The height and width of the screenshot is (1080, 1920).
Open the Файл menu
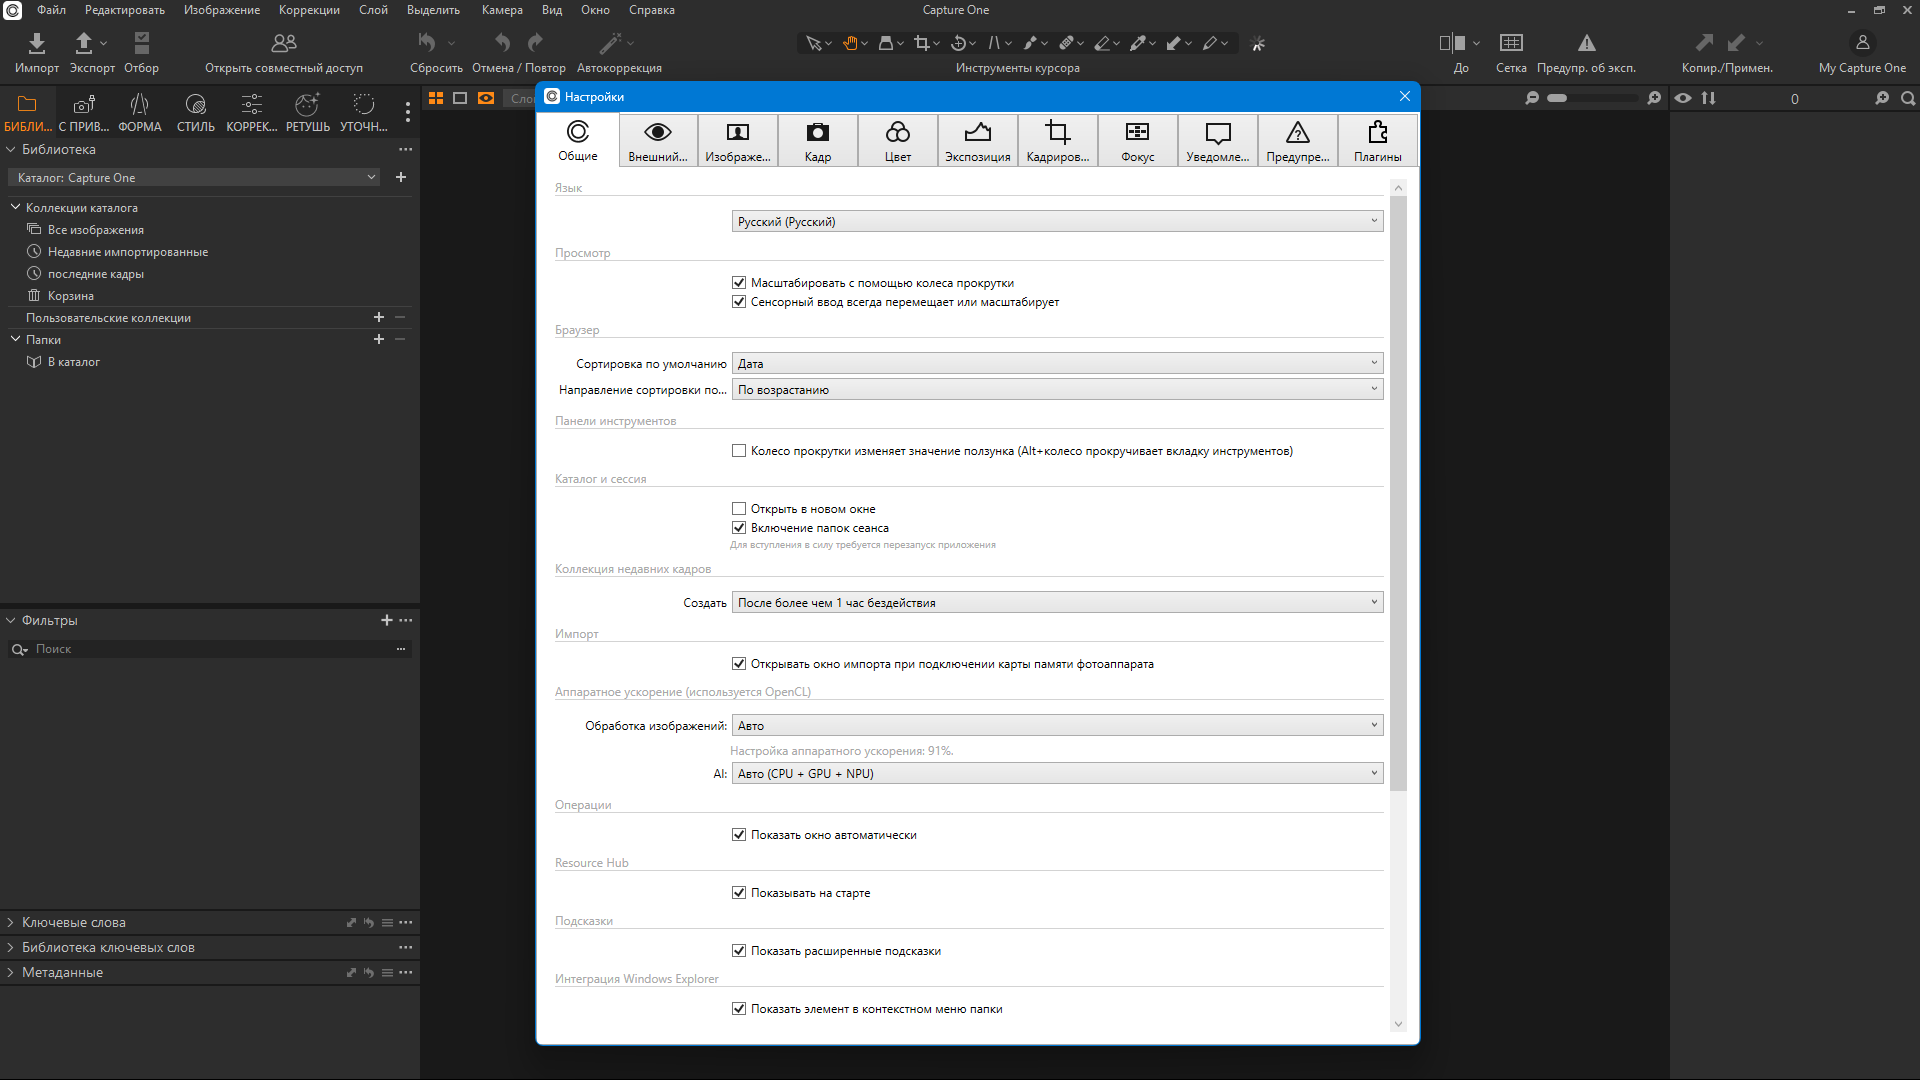click(x=51, y=10)
